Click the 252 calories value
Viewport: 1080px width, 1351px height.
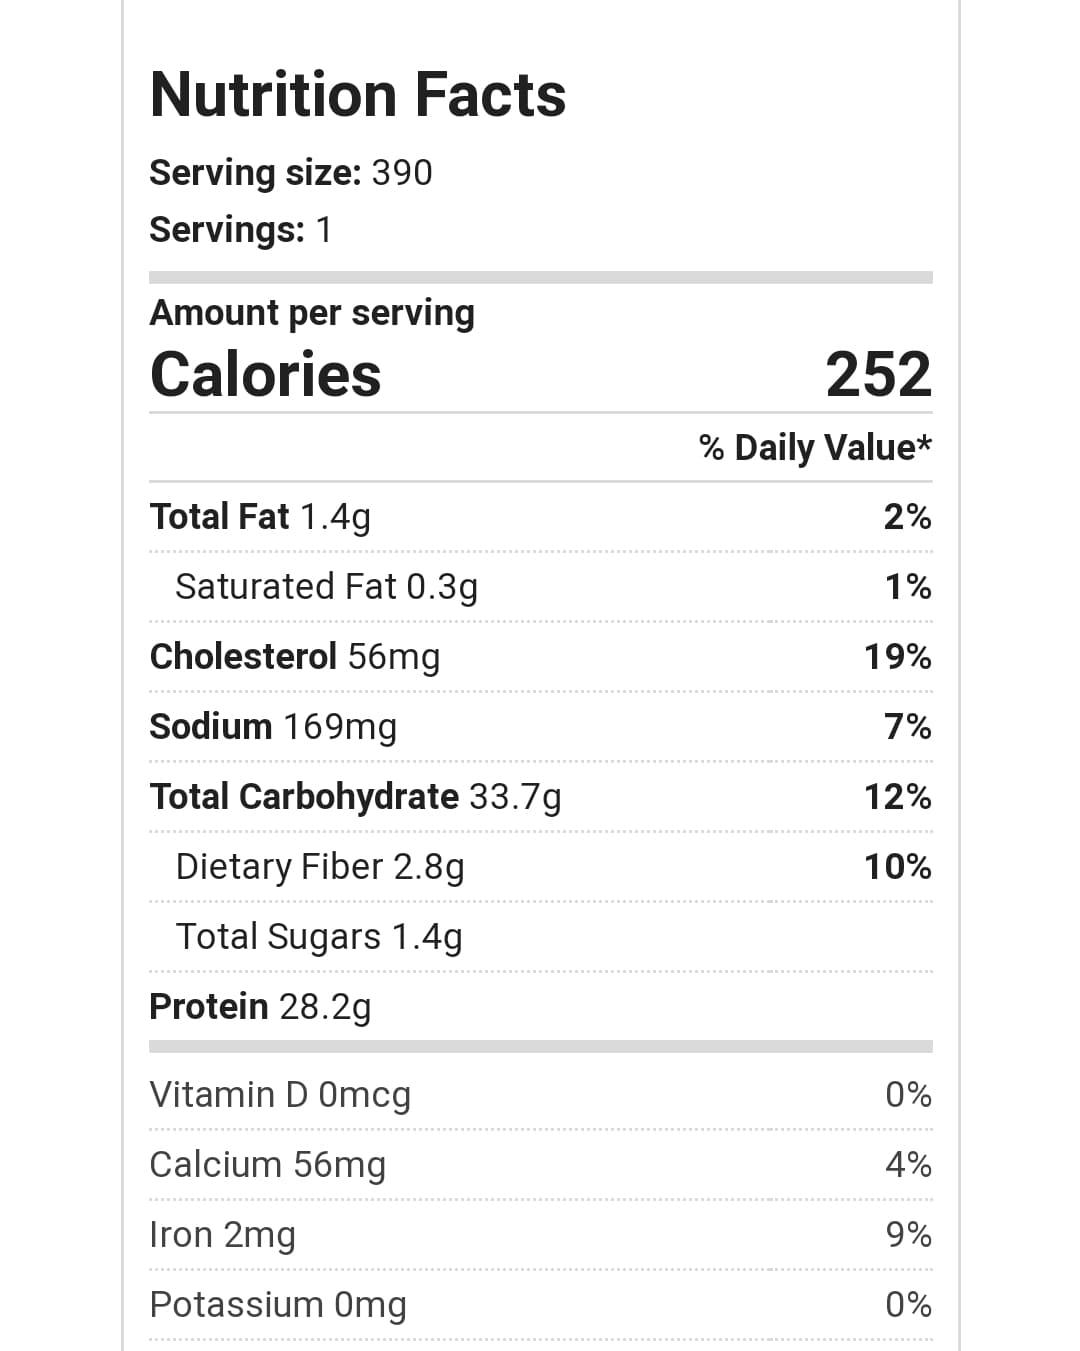878,374
